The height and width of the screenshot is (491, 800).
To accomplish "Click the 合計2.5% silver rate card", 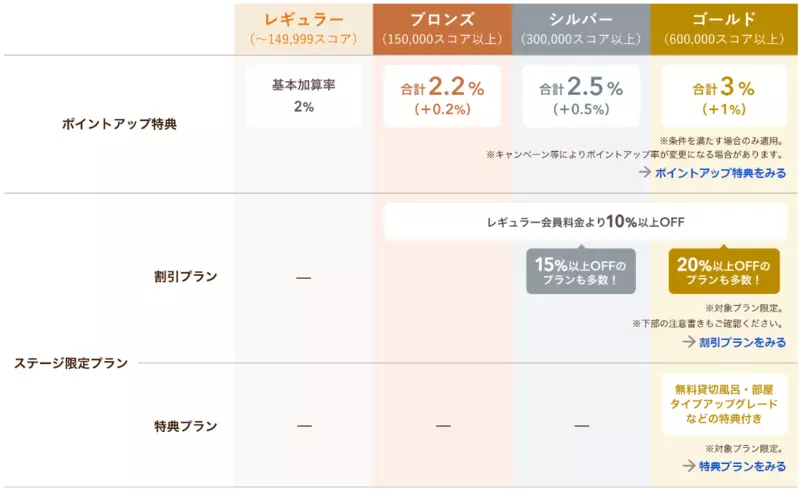I will click(581, 96).
